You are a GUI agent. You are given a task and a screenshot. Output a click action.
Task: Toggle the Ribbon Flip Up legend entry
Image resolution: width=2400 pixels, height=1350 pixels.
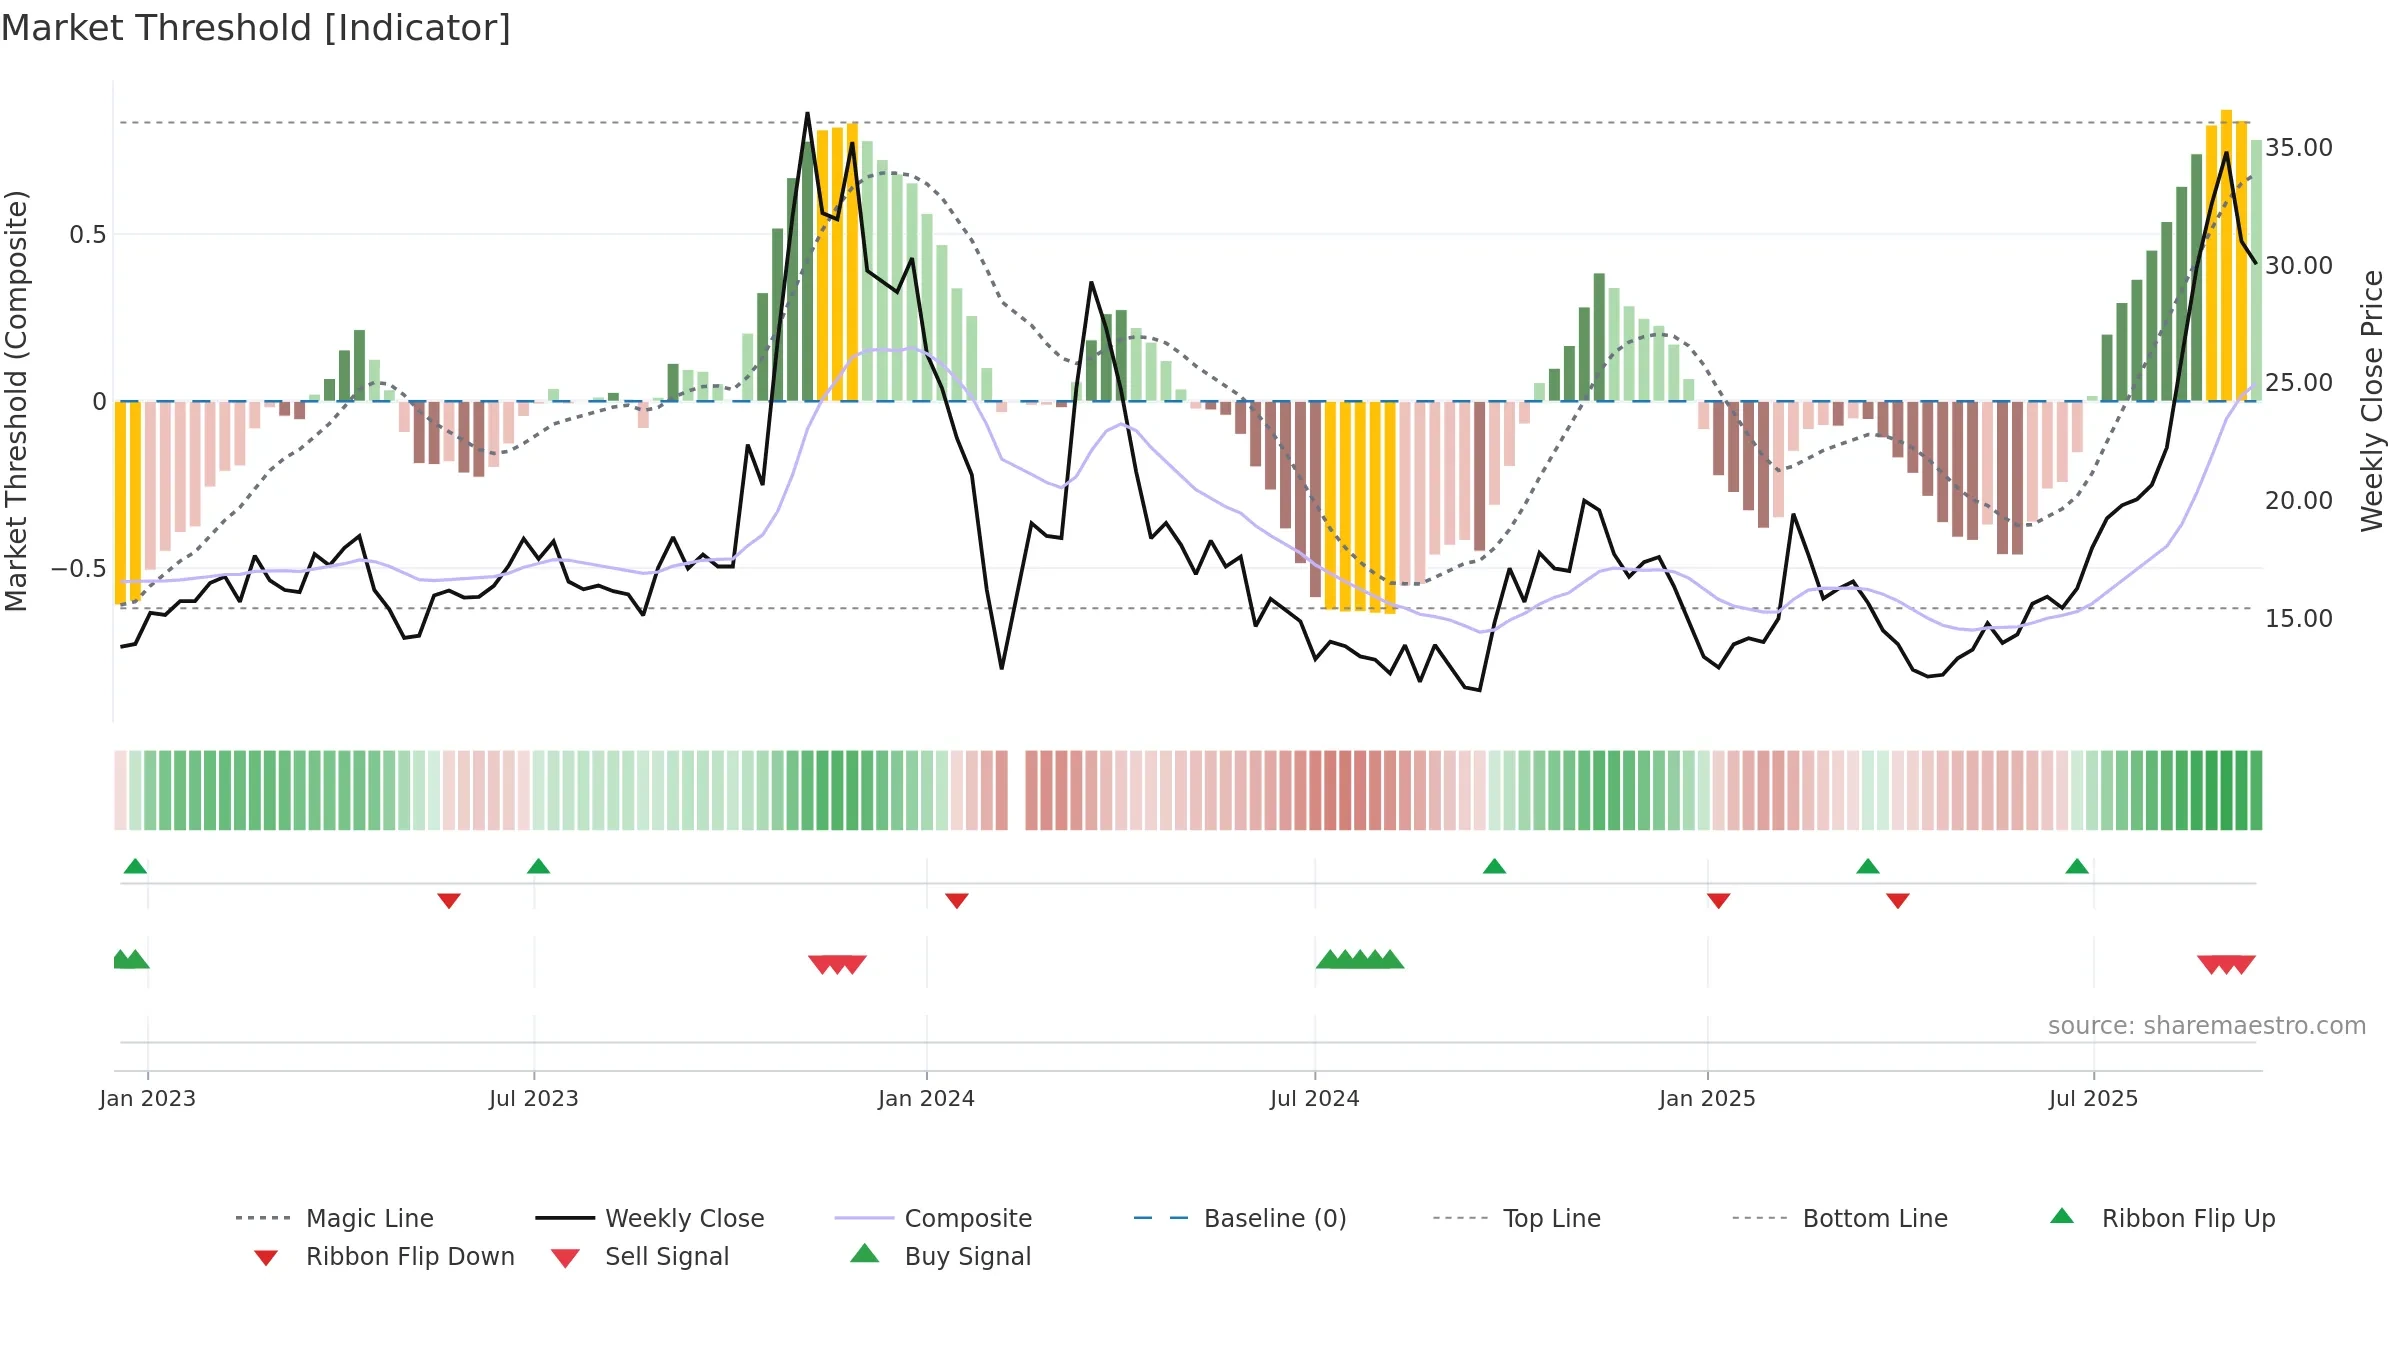click(2162, 1218)
